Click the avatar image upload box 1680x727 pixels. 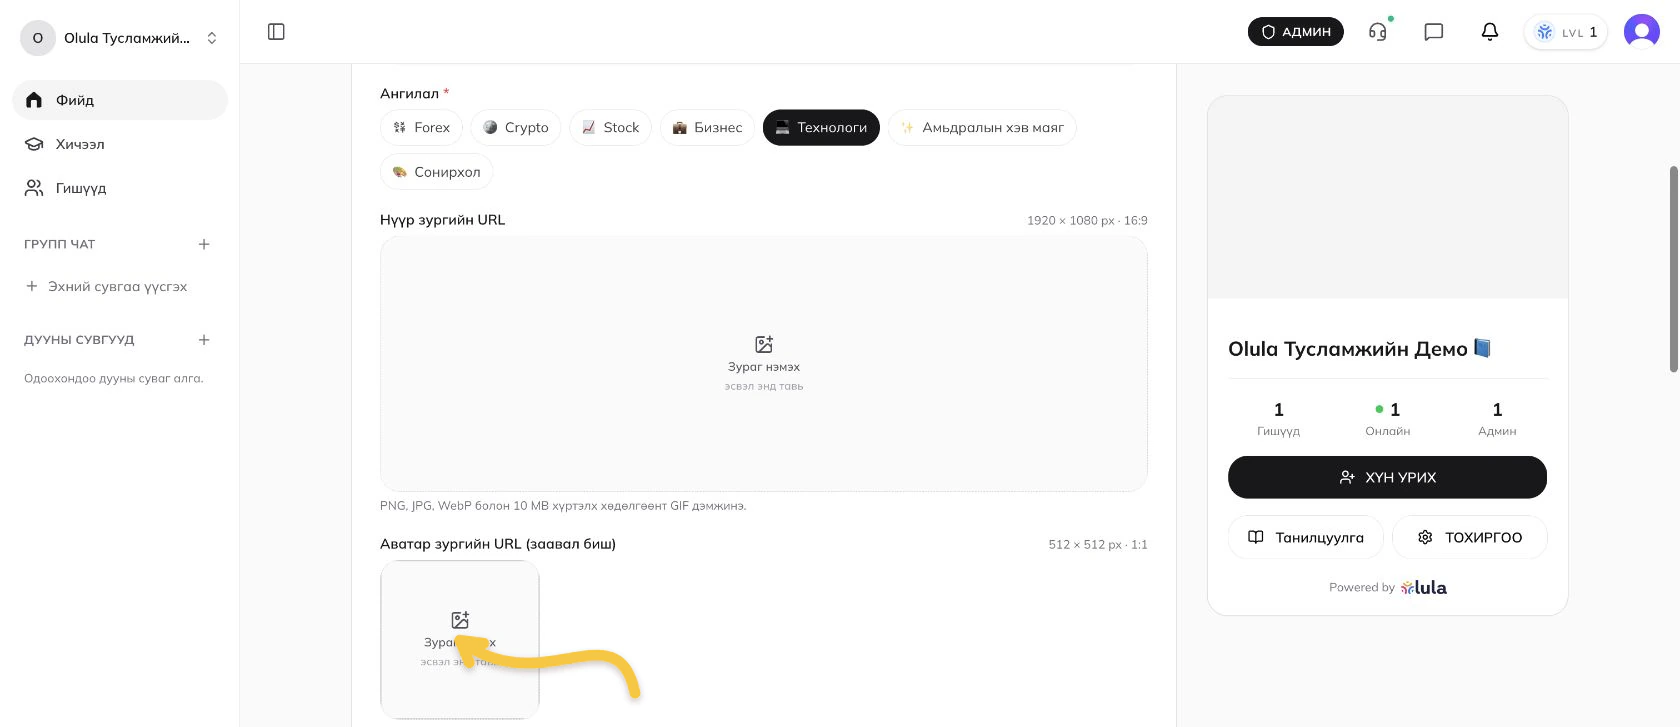click(x=460, y=640)
